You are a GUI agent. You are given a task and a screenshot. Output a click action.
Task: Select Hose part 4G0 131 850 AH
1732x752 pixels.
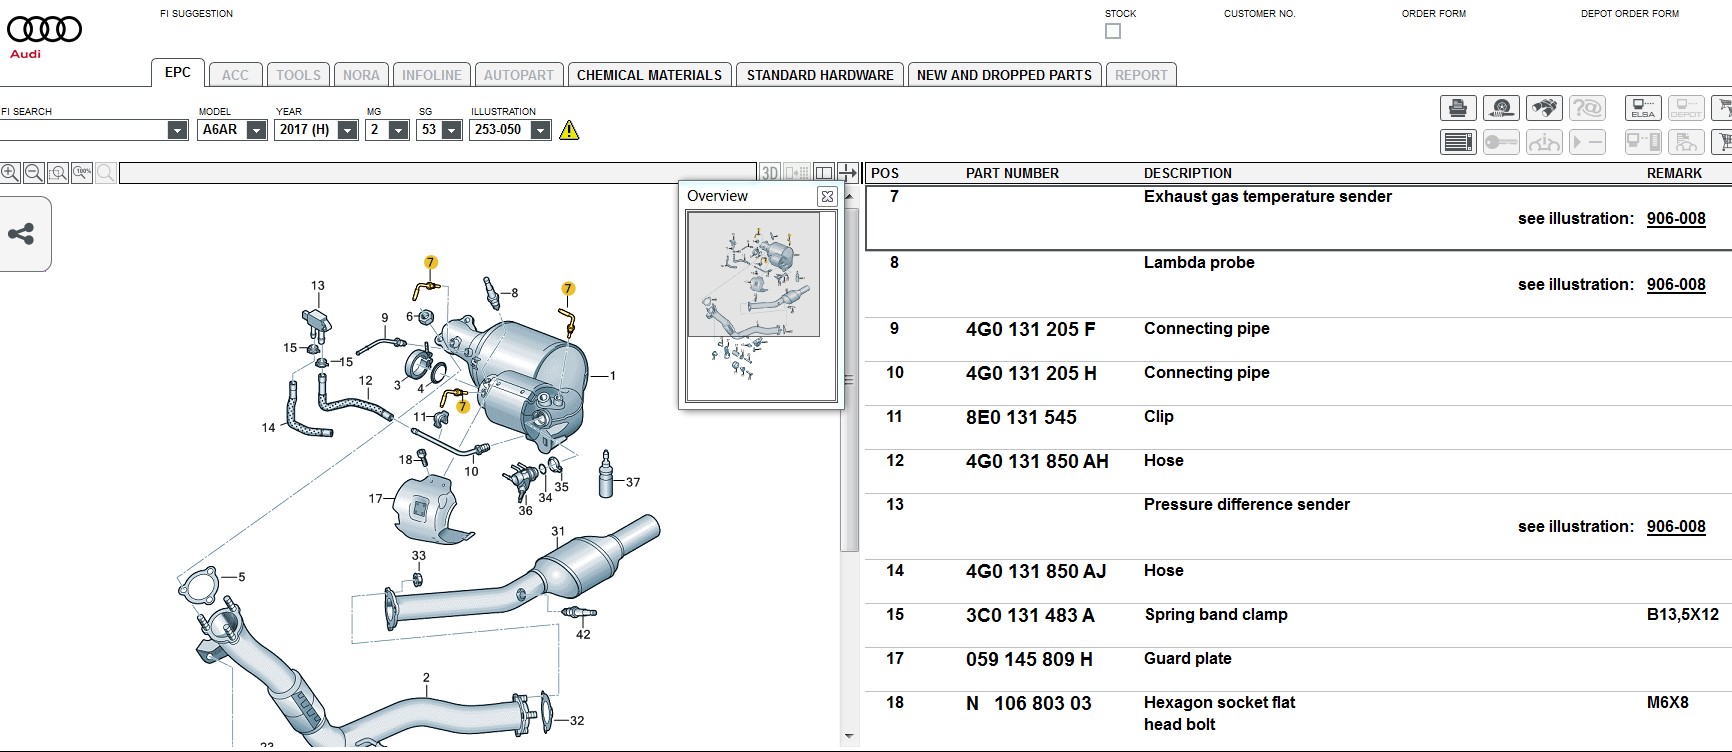click(1037, 461)
